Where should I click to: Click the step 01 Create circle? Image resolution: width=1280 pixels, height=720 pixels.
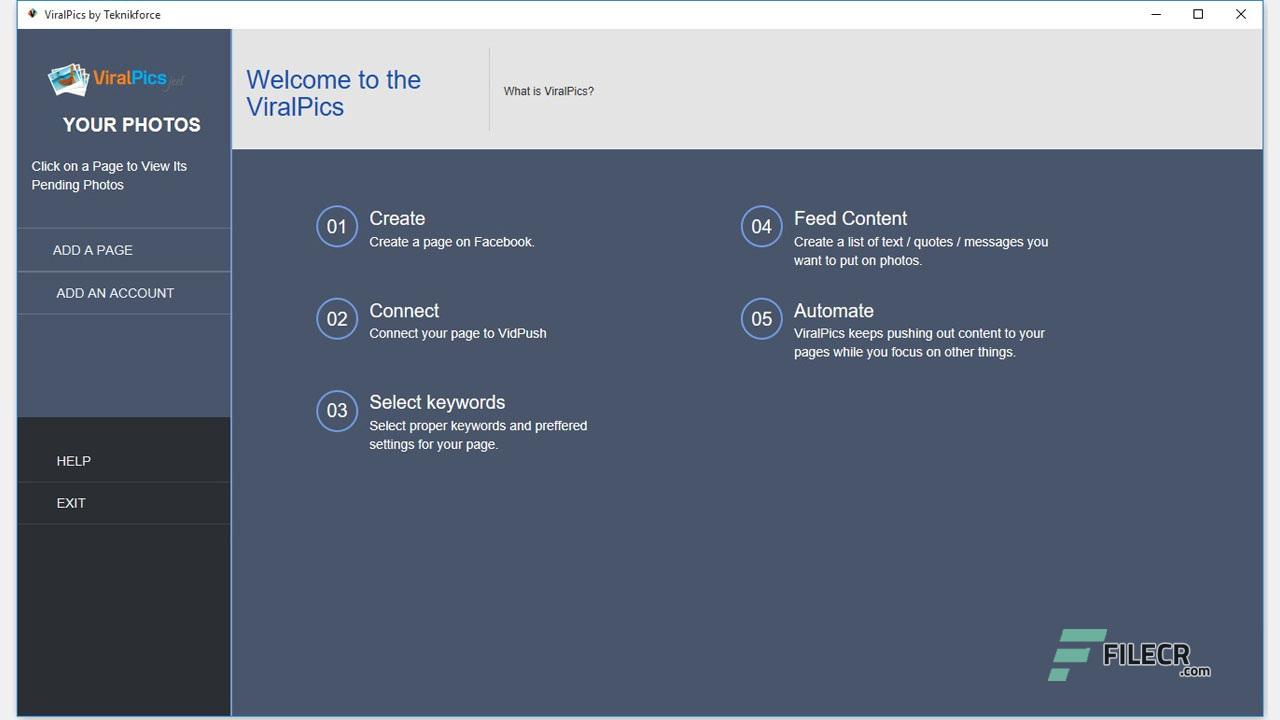coord(337,226)
